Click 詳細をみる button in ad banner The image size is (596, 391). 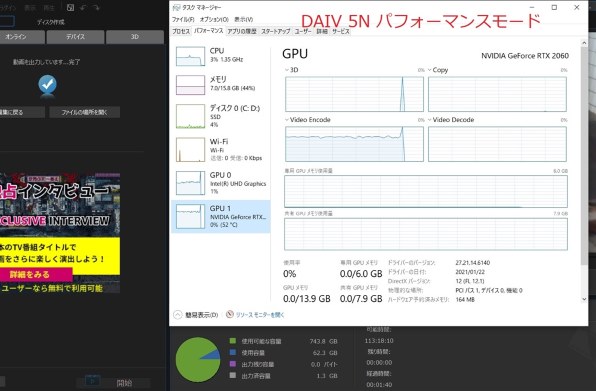click(x=35, y=274)
